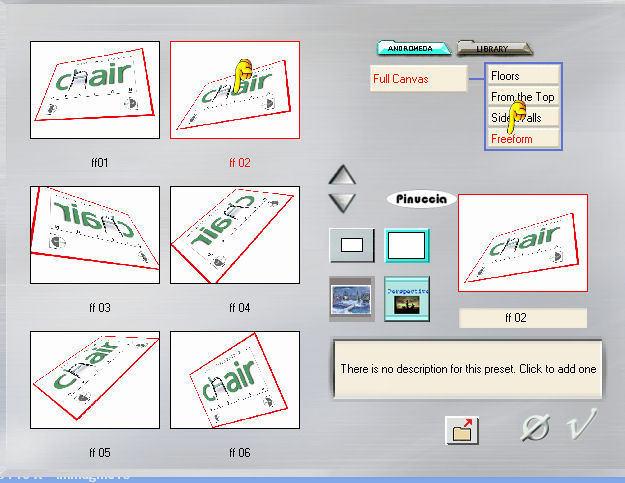The height and width of the screenshot is (483, 625).
Task: Click the up arrow to page presets
Action: click(x=342, y=175)
